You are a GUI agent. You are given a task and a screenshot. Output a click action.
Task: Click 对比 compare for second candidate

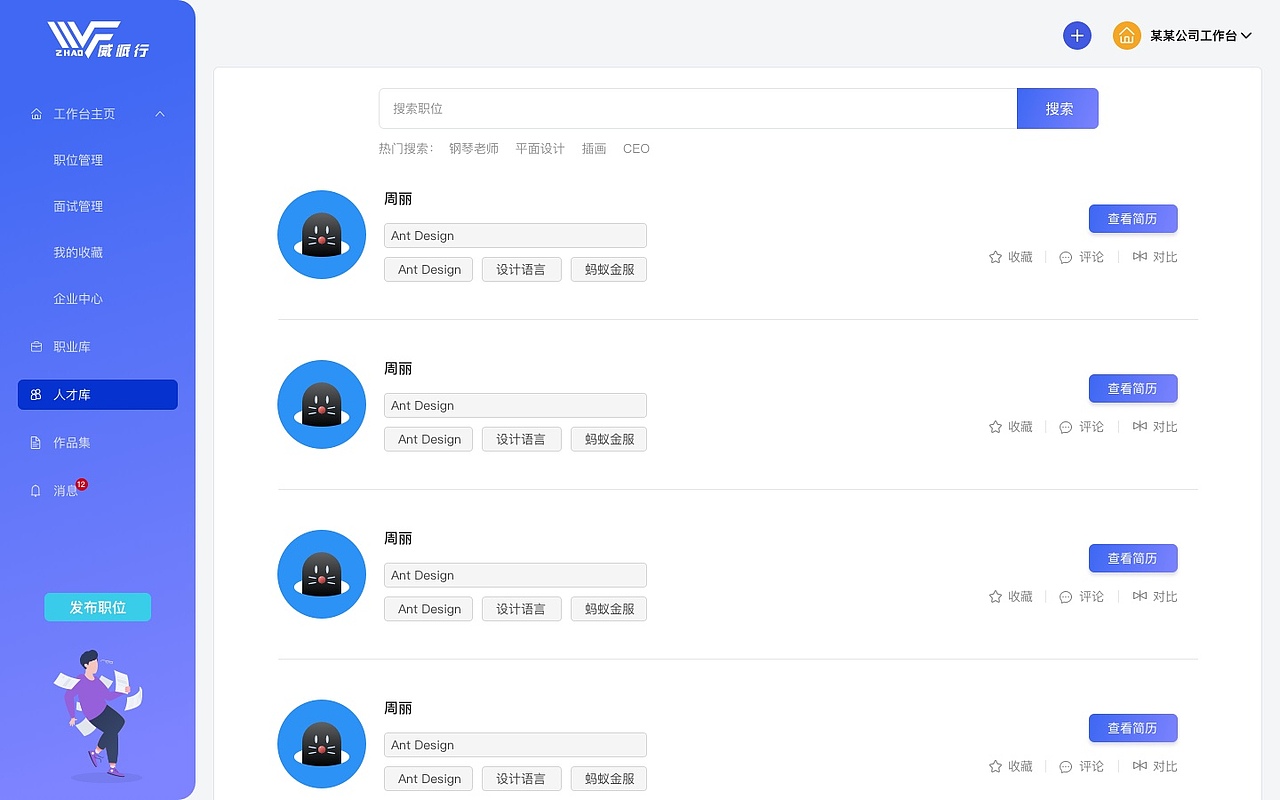click(x=1155, y=427)
